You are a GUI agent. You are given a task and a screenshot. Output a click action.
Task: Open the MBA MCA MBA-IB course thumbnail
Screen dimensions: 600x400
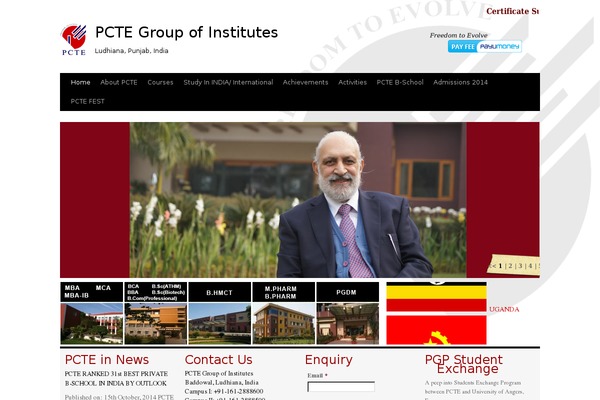[x=92, y=313]
